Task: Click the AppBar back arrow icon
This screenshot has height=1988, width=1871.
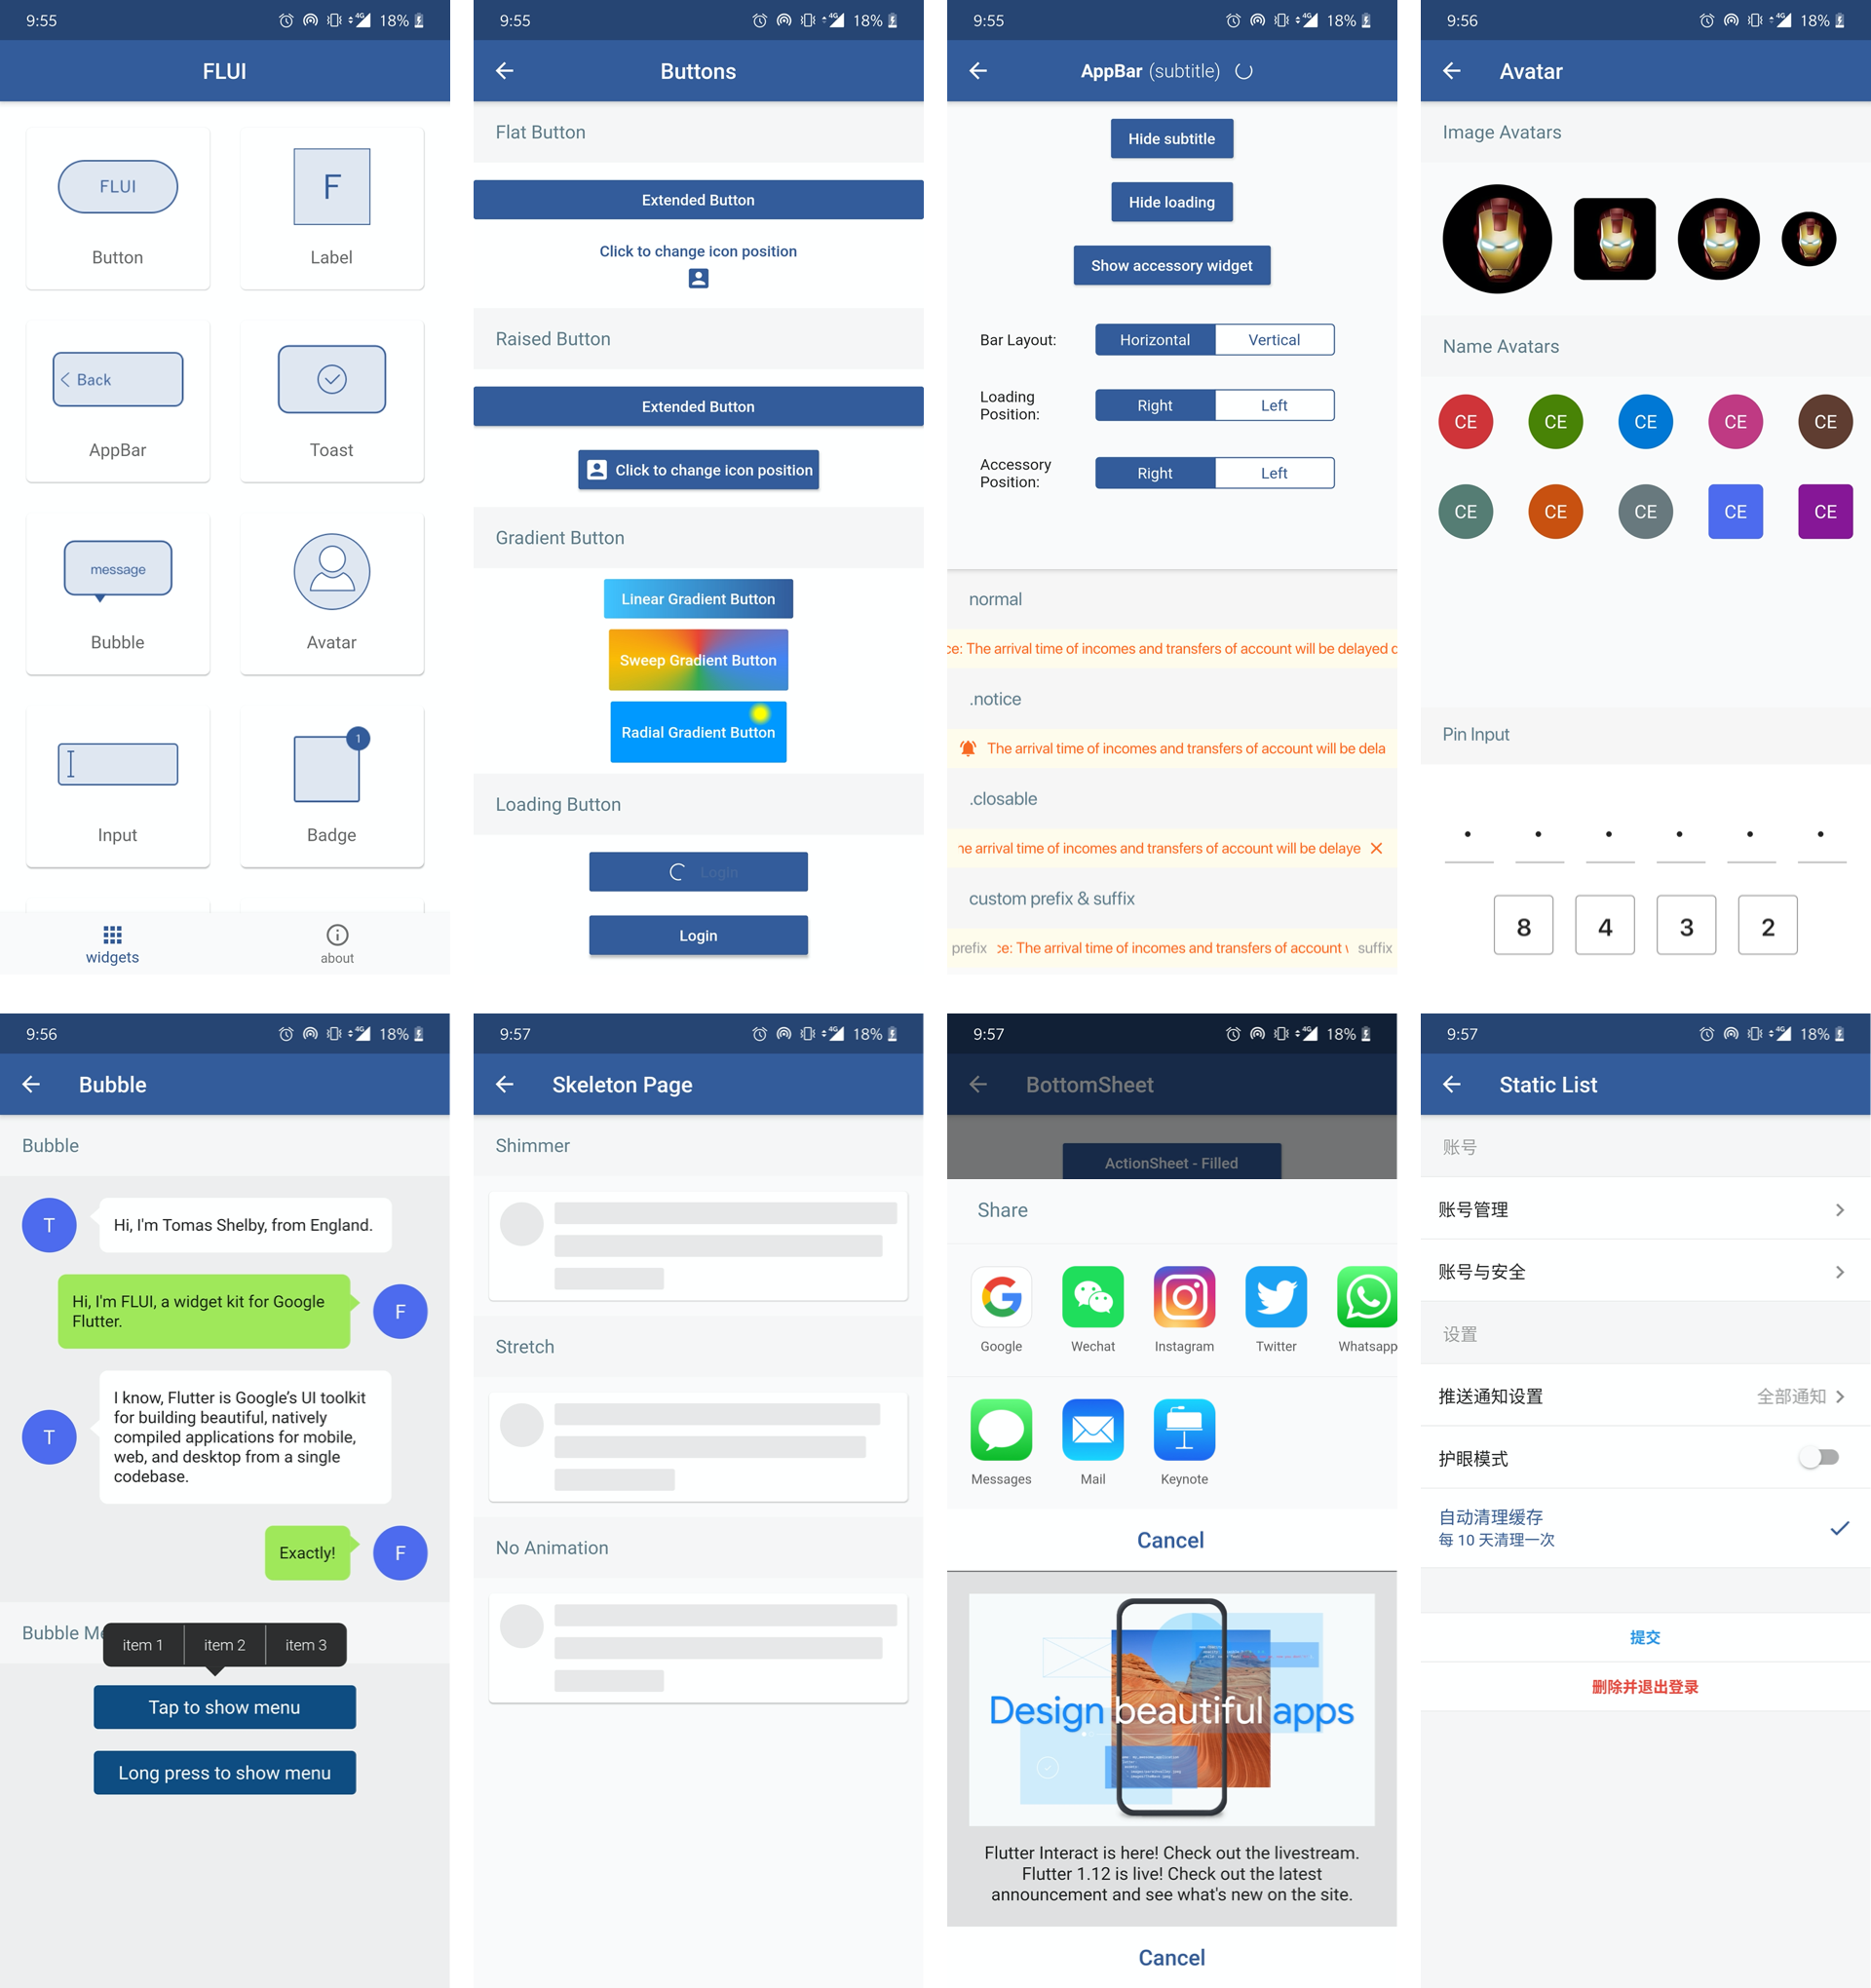Action: [981, 70]
